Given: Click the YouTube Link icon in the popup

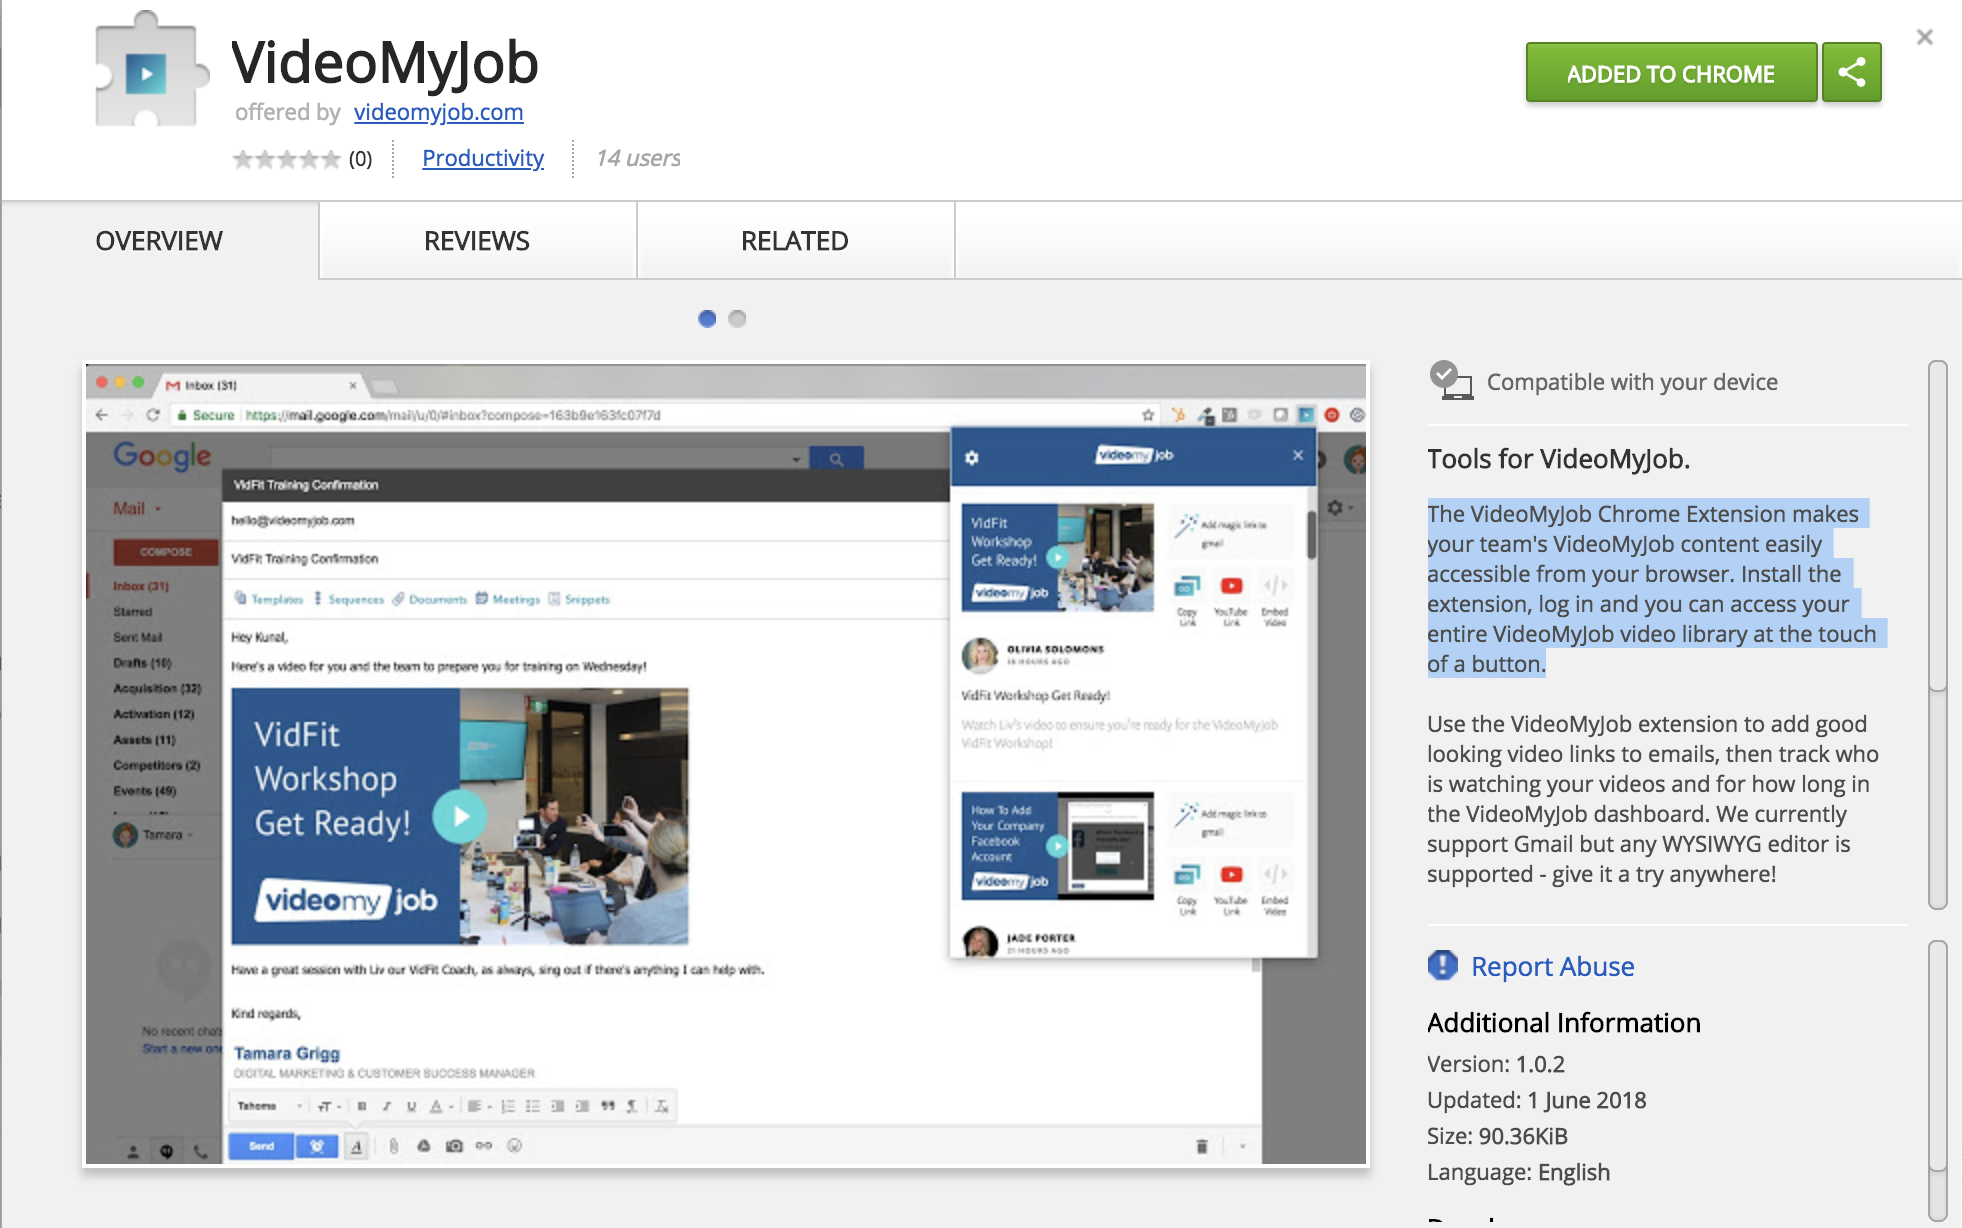Looking at the screenshot, I should tap(1232, 586).
